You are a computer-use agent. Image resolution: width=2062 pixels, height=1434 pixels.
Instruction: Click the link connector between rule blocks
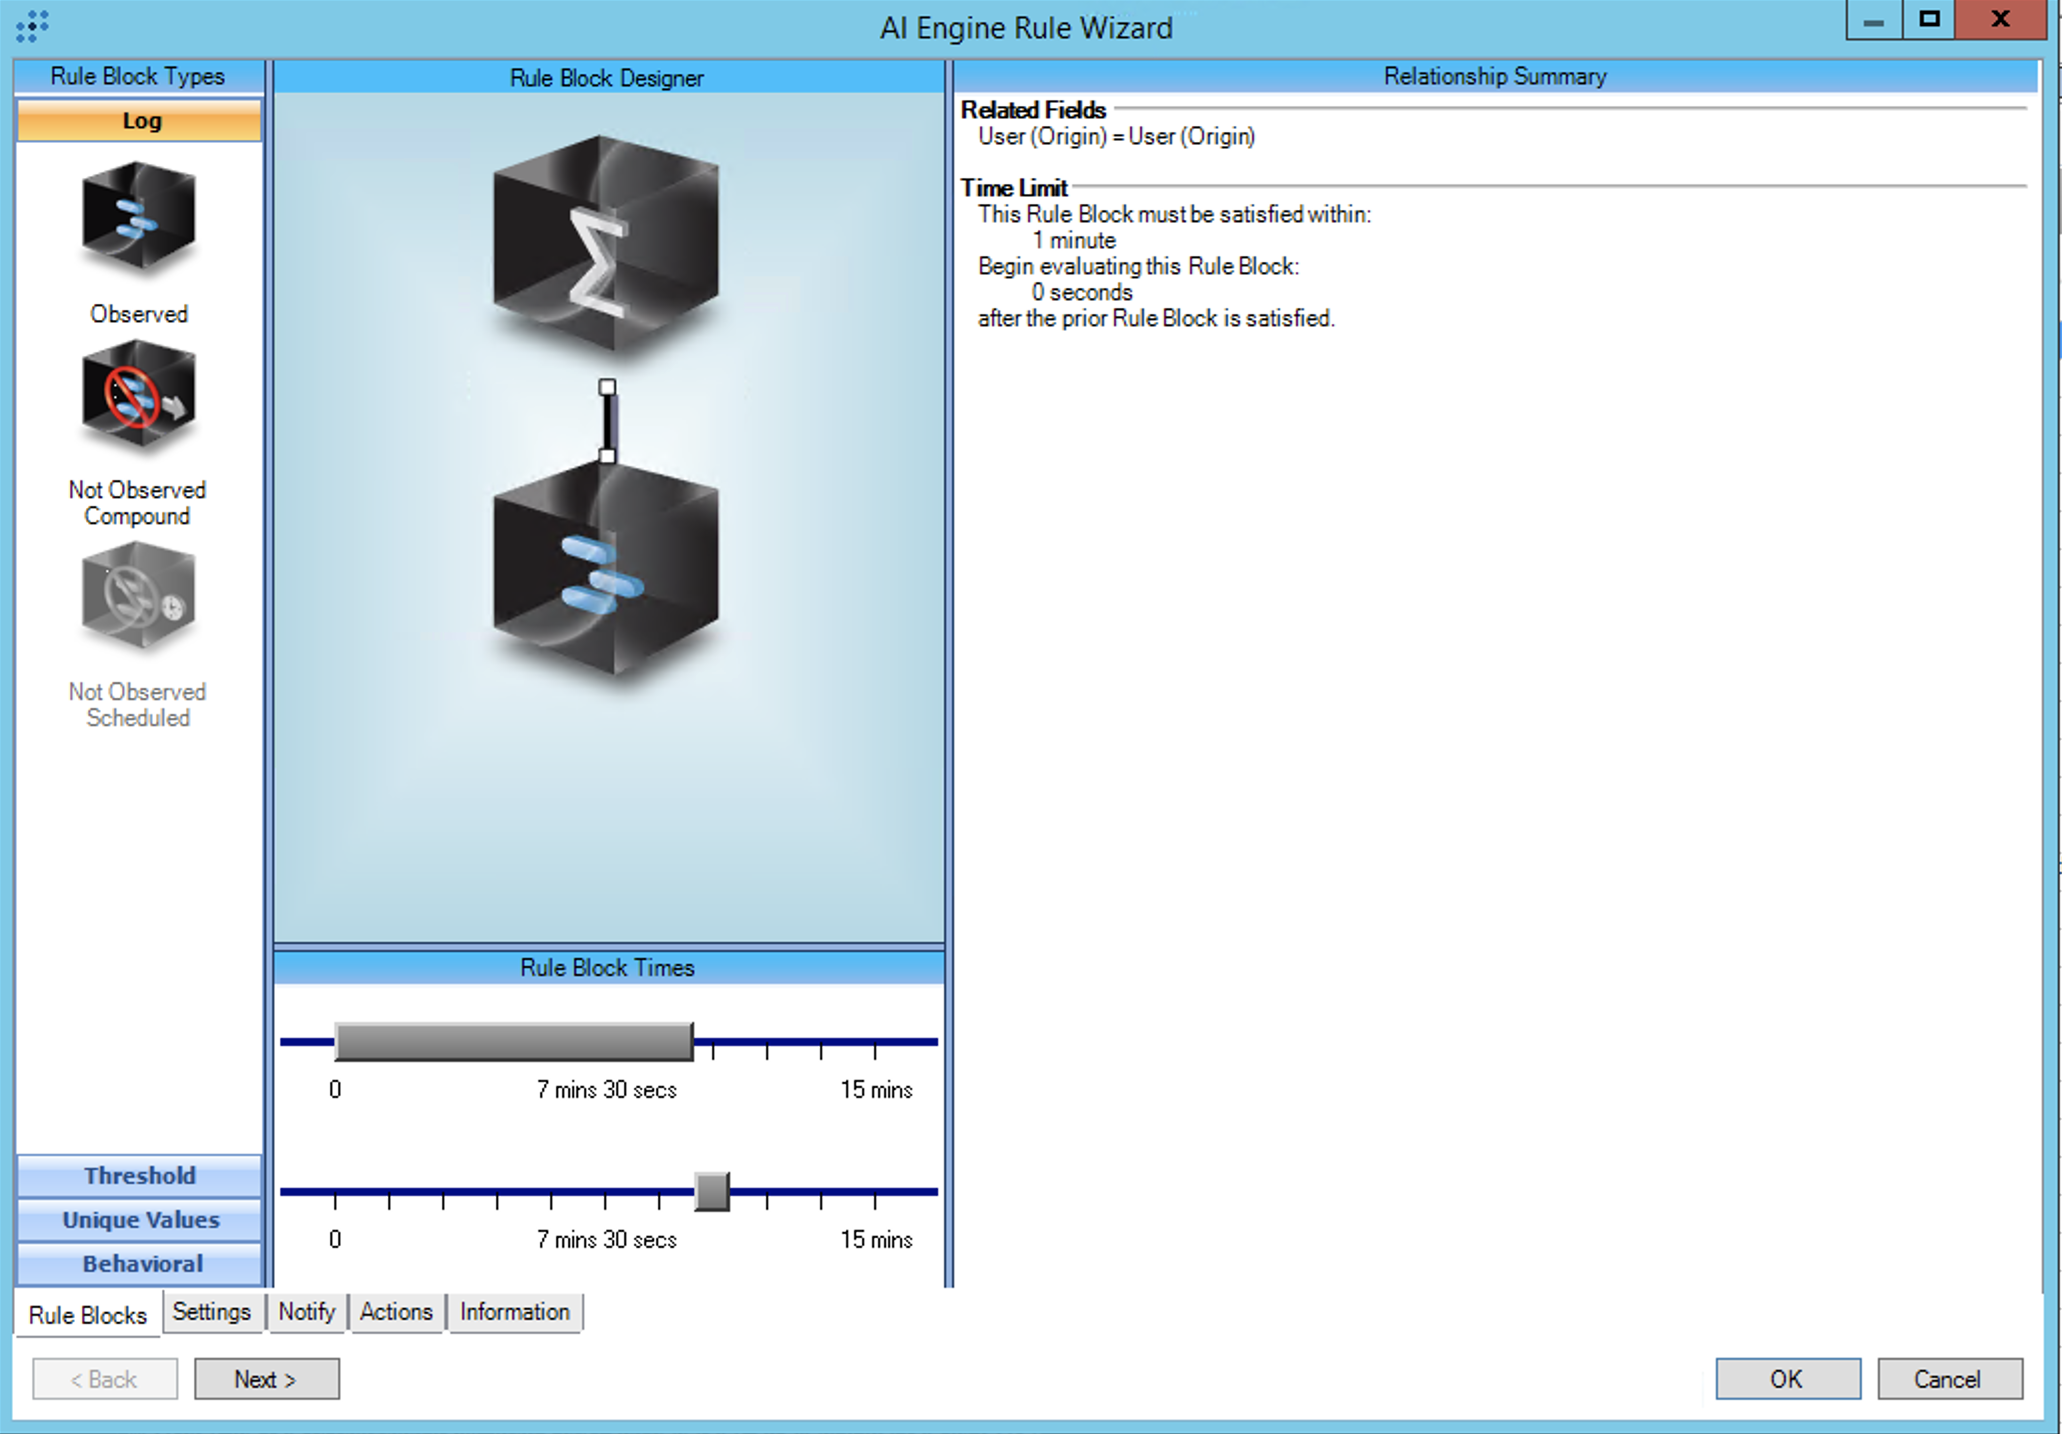607,421
